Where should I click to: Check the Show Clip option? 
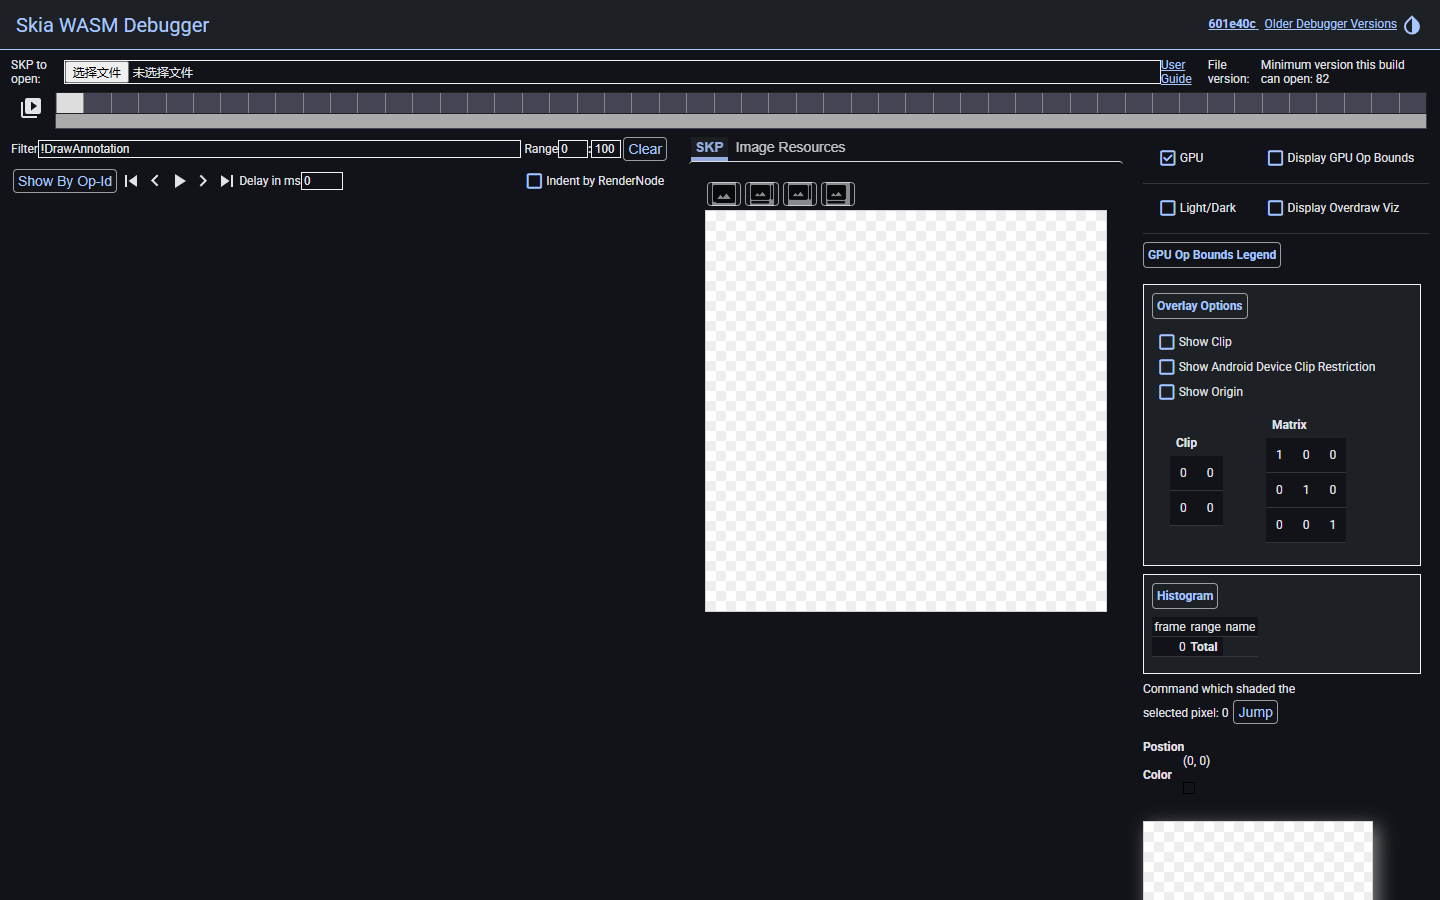click(x=1167, y=342)
